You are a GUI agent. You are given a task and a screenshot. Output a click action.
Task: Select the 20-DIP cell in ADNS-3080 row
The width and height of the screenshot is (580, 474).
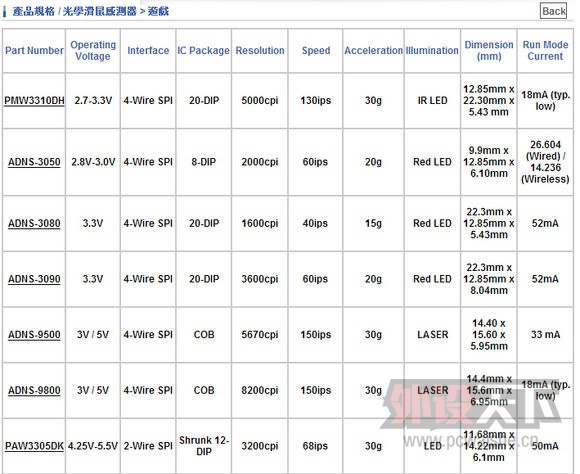[204, 223]
